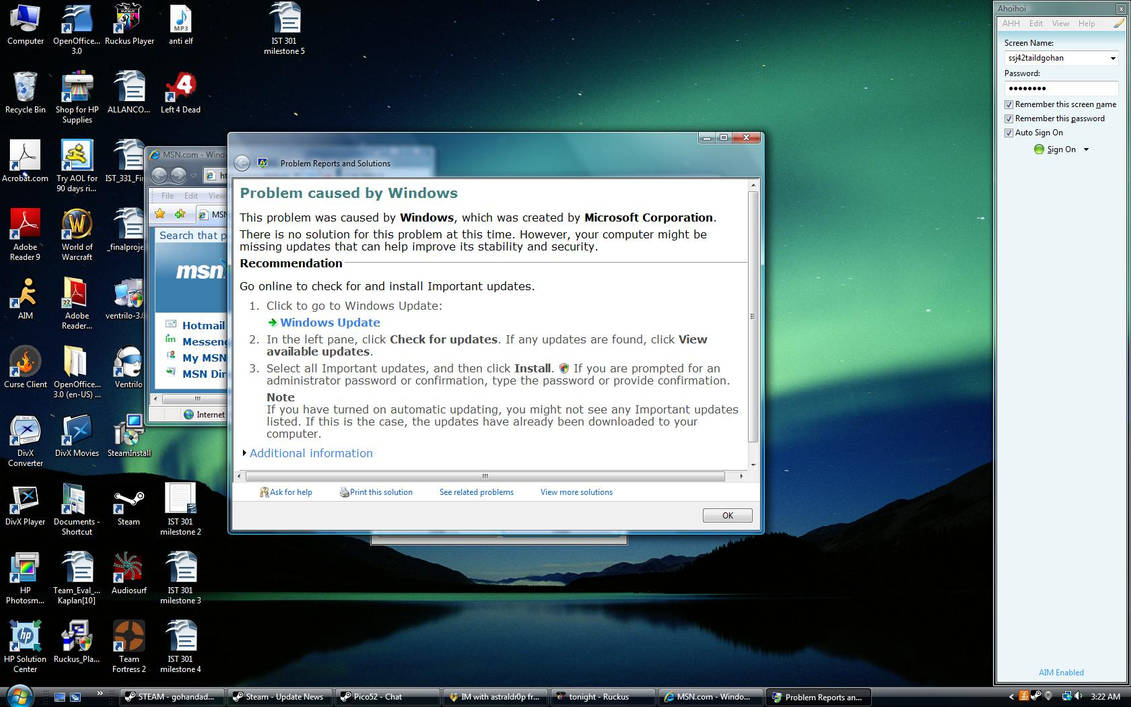Open the AHH menu in AIM window
Image resolution: width=1131 pixels, height=707 pixels.
click(1011, 24)
